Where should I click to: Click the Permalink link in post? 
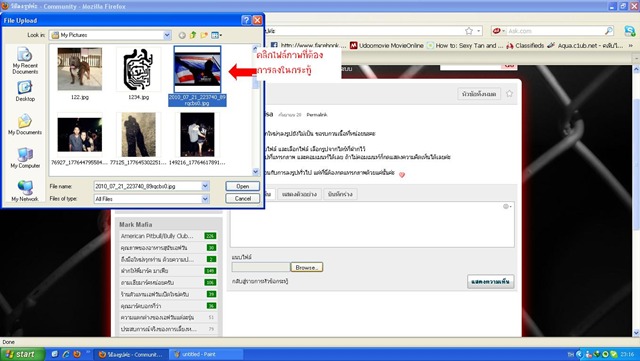tap(317, 115)
